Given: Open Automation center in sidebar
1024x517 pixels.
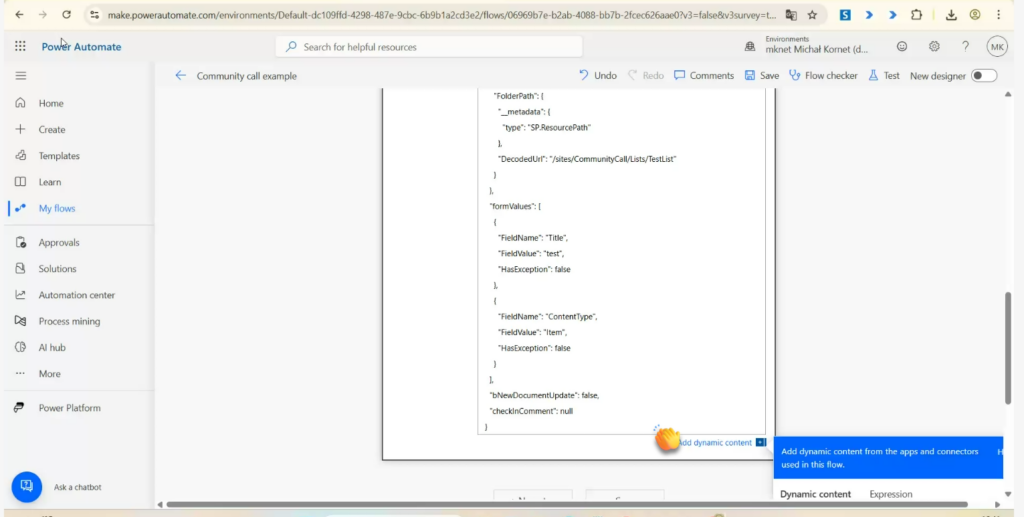Looking at the screenshot, I should pos(77,295).
